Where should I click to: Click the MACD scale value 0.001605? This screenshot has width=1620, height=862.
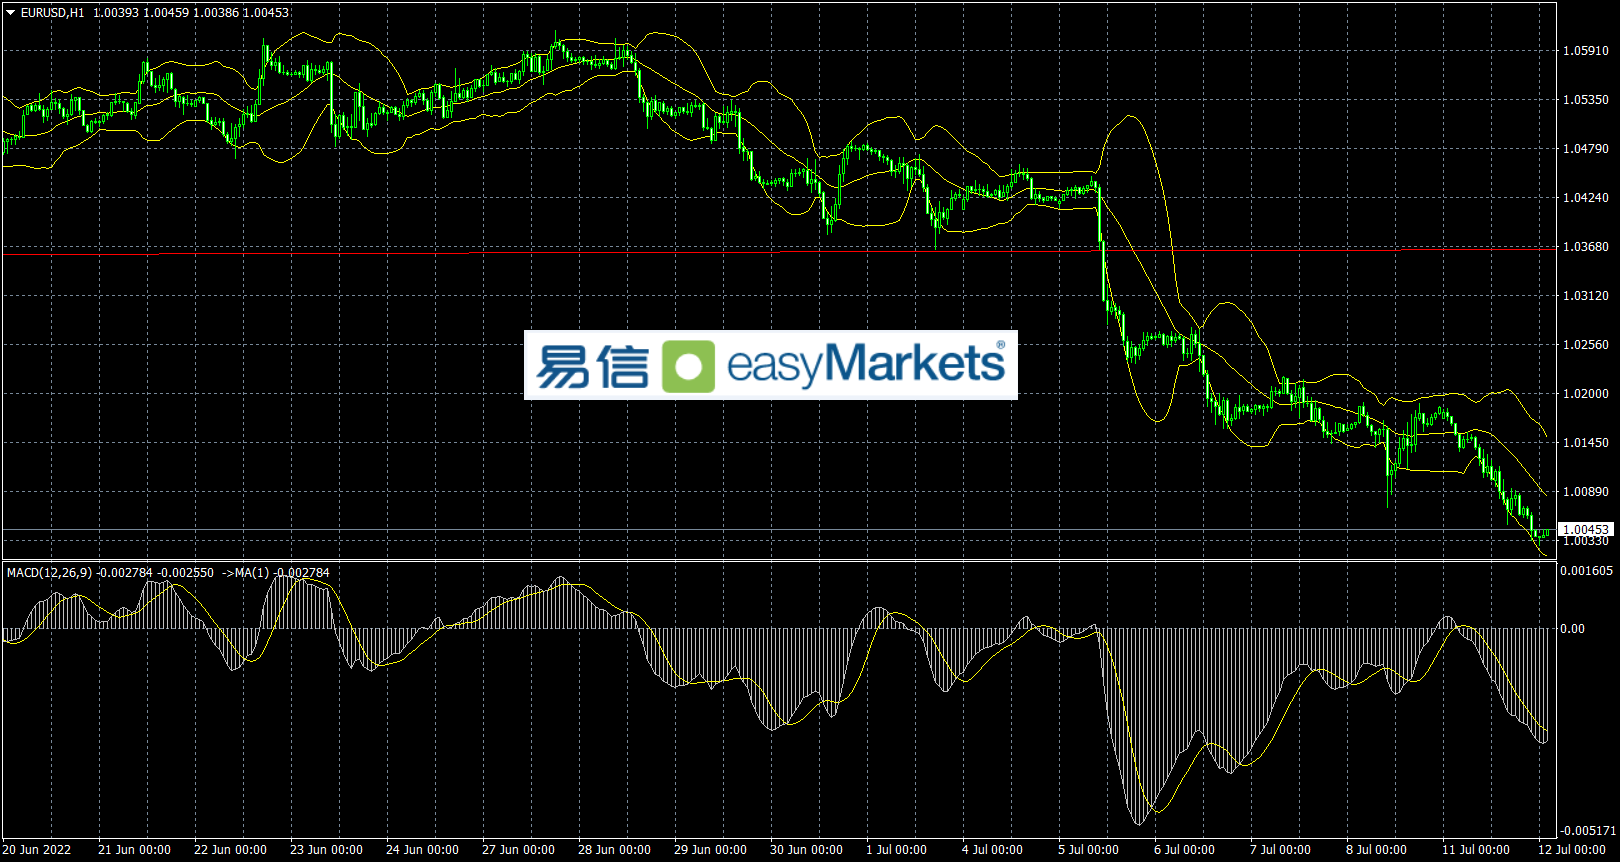click(x=1587, y=571)
